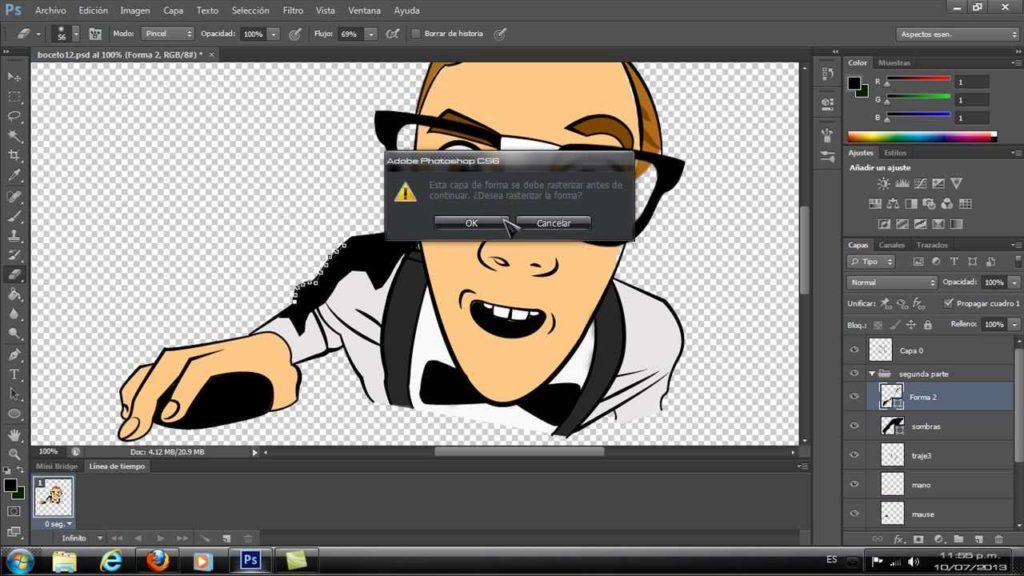The height and width of the screenshot is (576, 1024).
Task: Open the Modo Pincel dropdown
Action: pos(166,34)
